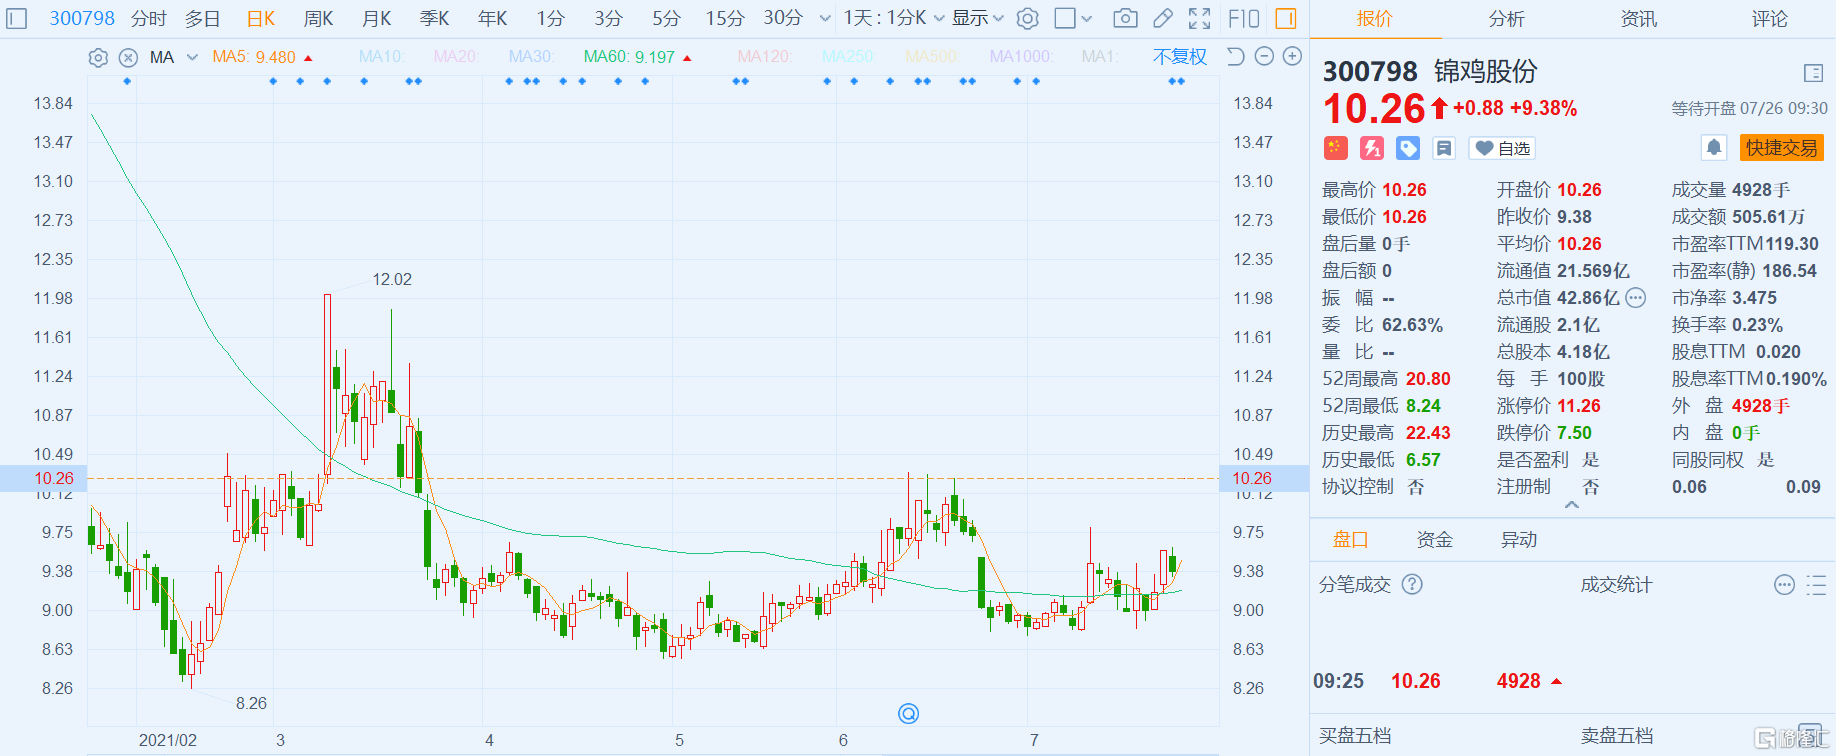The image size is (1836, 756).
Task: Click the pink Level-1 lightning icon
Action: coord(1372,148)
